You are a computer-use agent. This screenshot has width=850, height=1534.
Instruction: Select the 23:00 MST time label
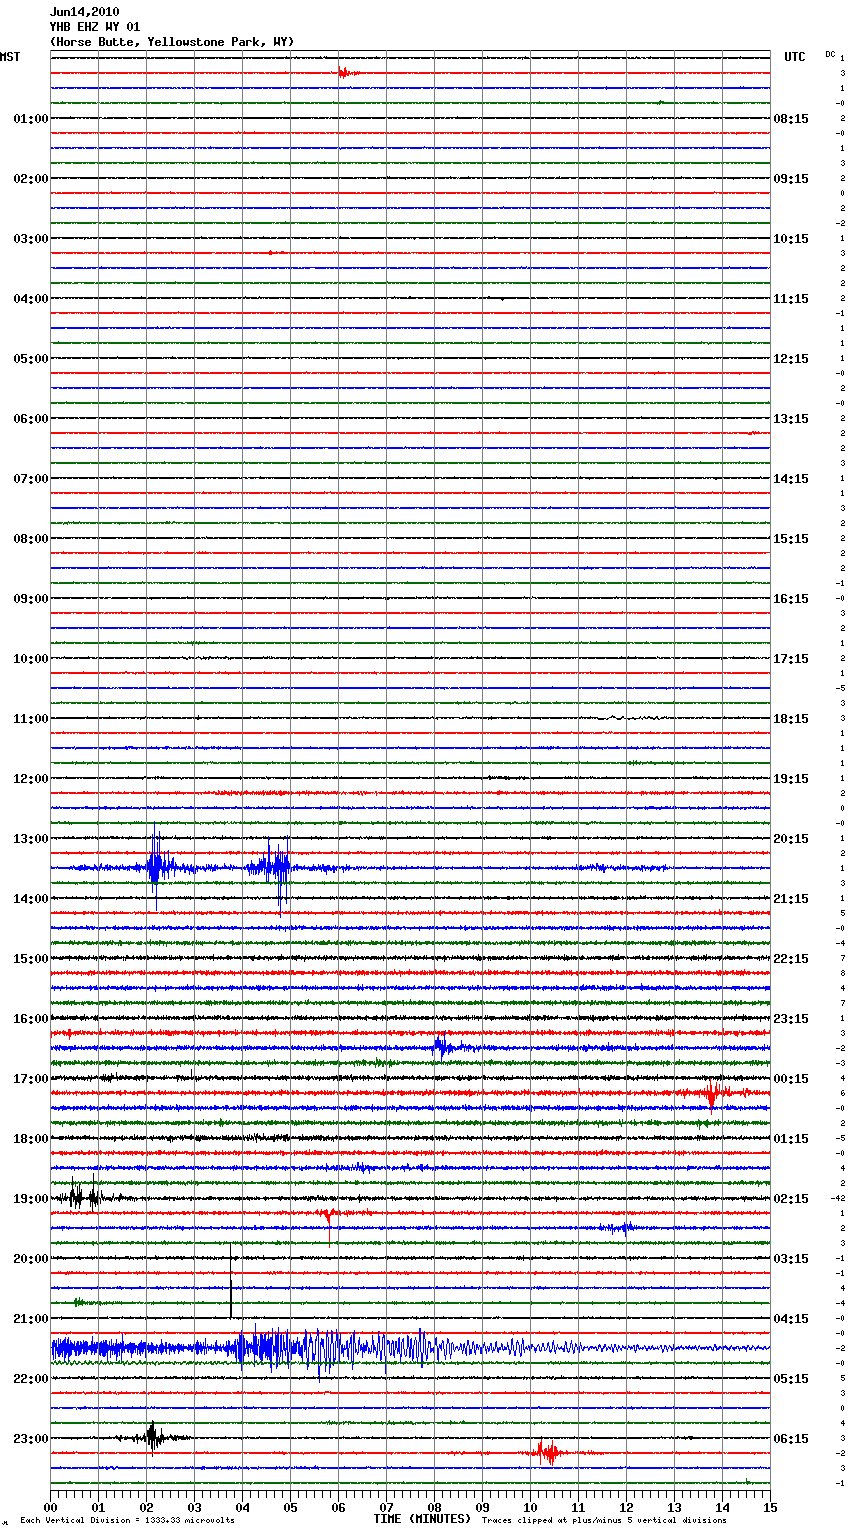pos(31,1439)
